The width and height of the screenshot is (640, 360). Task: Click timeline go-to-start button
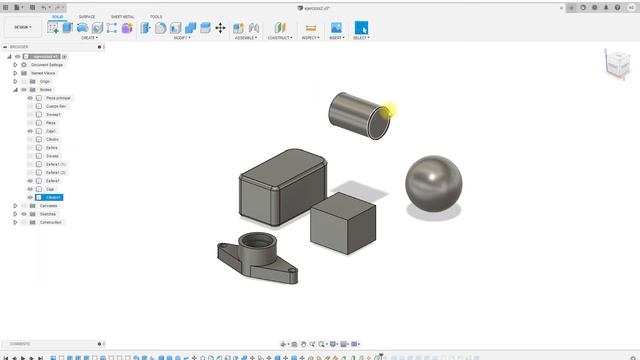(x=6, y=358)
